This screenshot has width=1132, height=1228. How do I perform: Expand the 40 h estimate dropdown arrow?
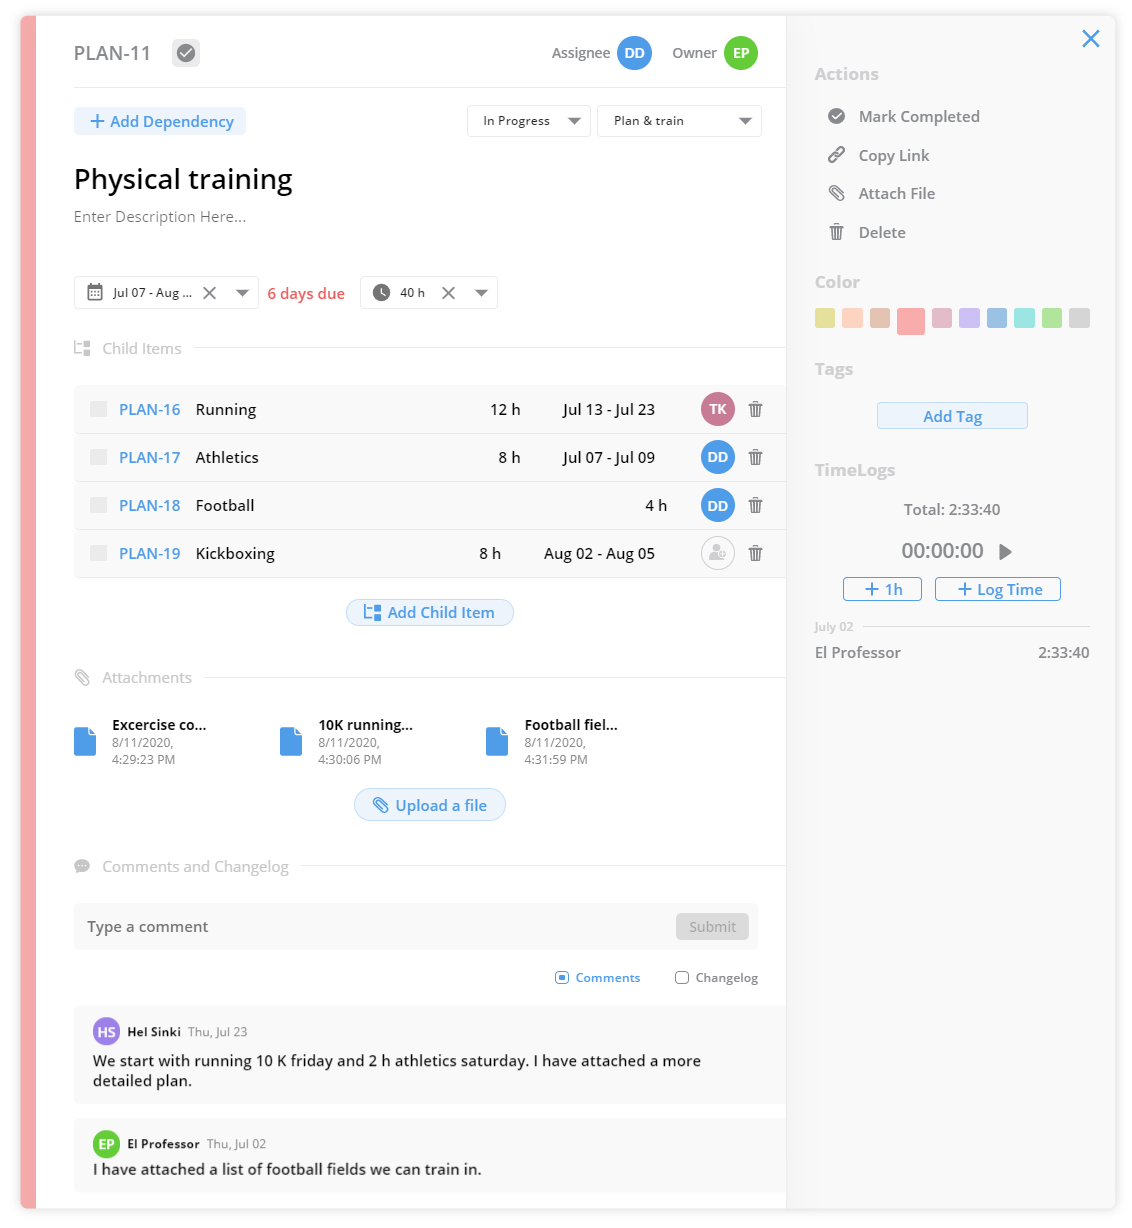(481, 293)
